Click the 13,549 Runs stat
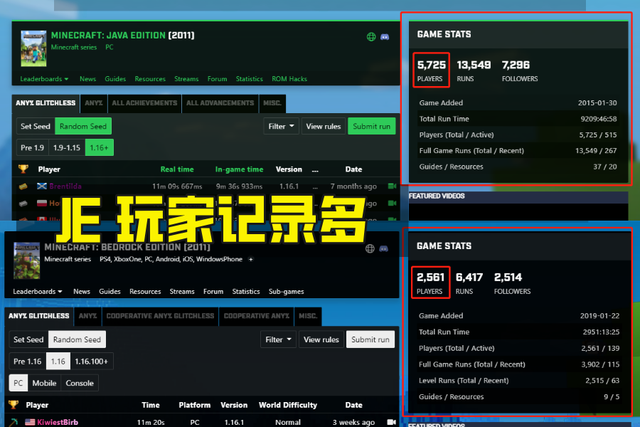Screen dimensions: 640x427 coord(473,70)
